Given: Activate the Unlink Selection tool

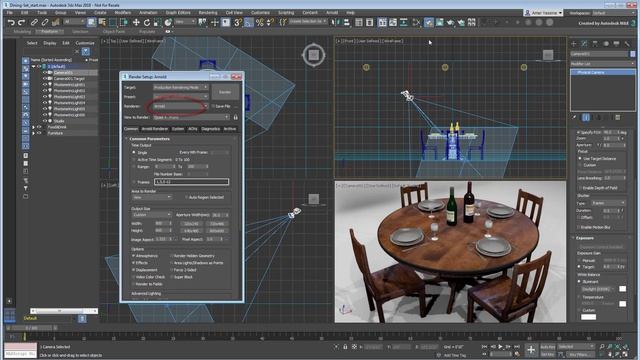Looking at the screenshot, I should 44,22.
